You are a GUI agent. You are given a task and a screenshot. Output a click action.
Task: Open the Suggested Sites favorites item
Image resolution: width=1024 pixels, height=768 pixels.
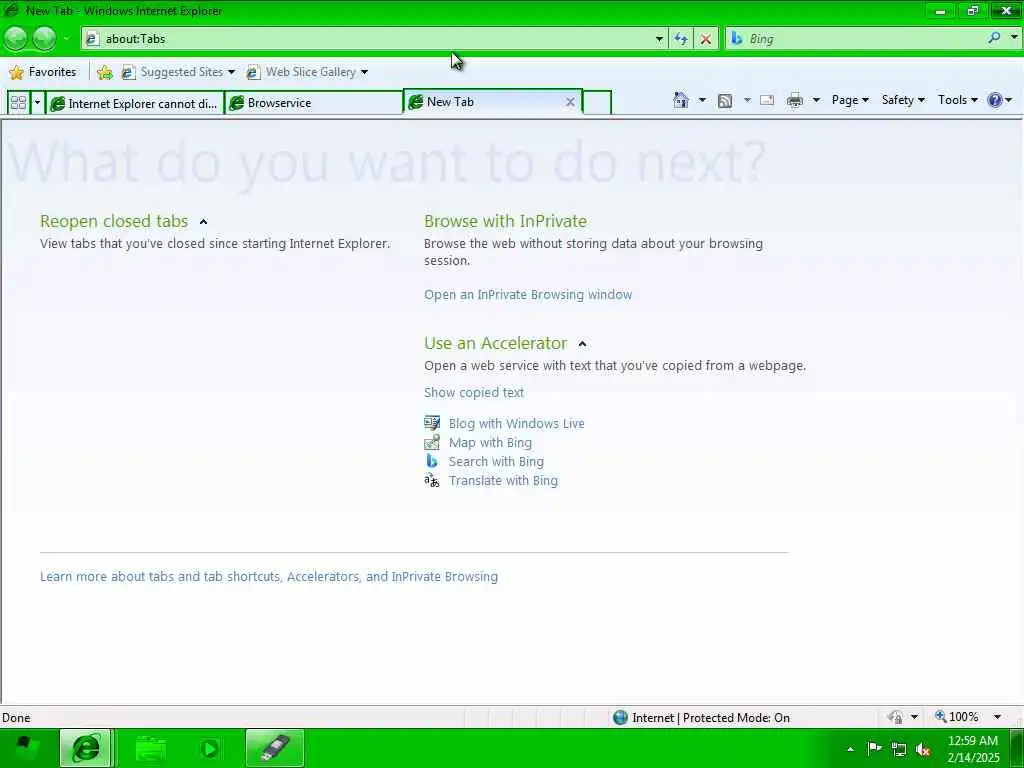pyautogui.click(x=178, y=72)
